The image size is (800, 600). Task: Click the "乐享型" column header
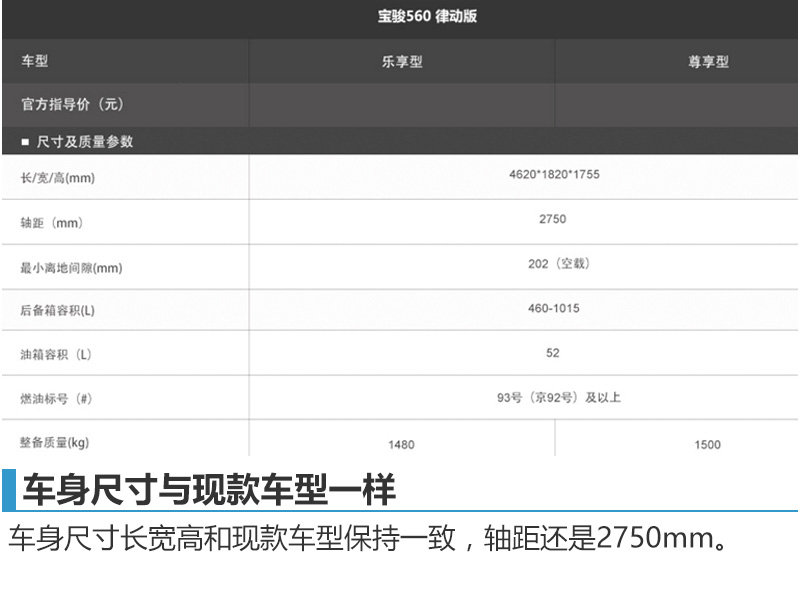[x=402, y=62]
